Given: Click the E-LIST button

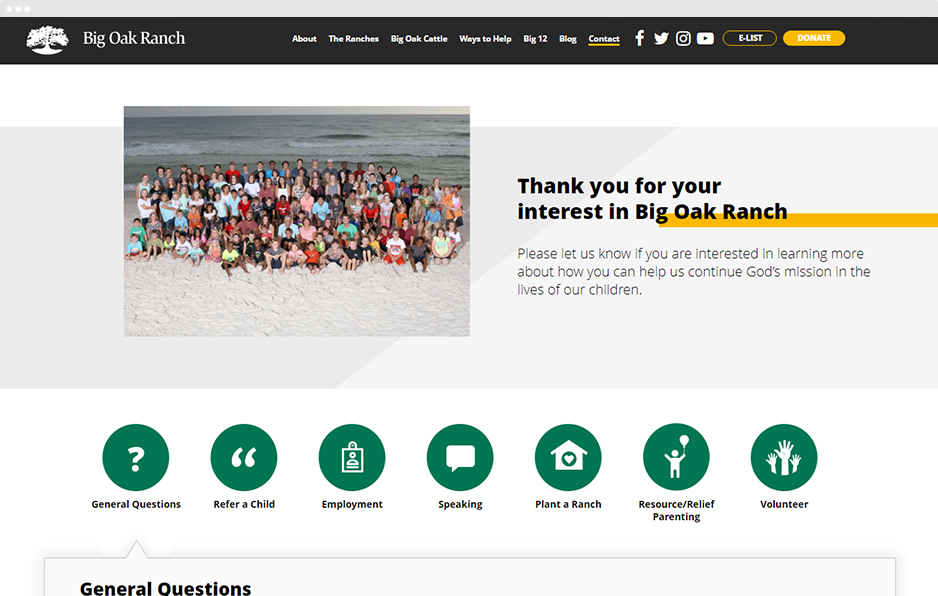Looking at the screenshot, I should (750, 38).
